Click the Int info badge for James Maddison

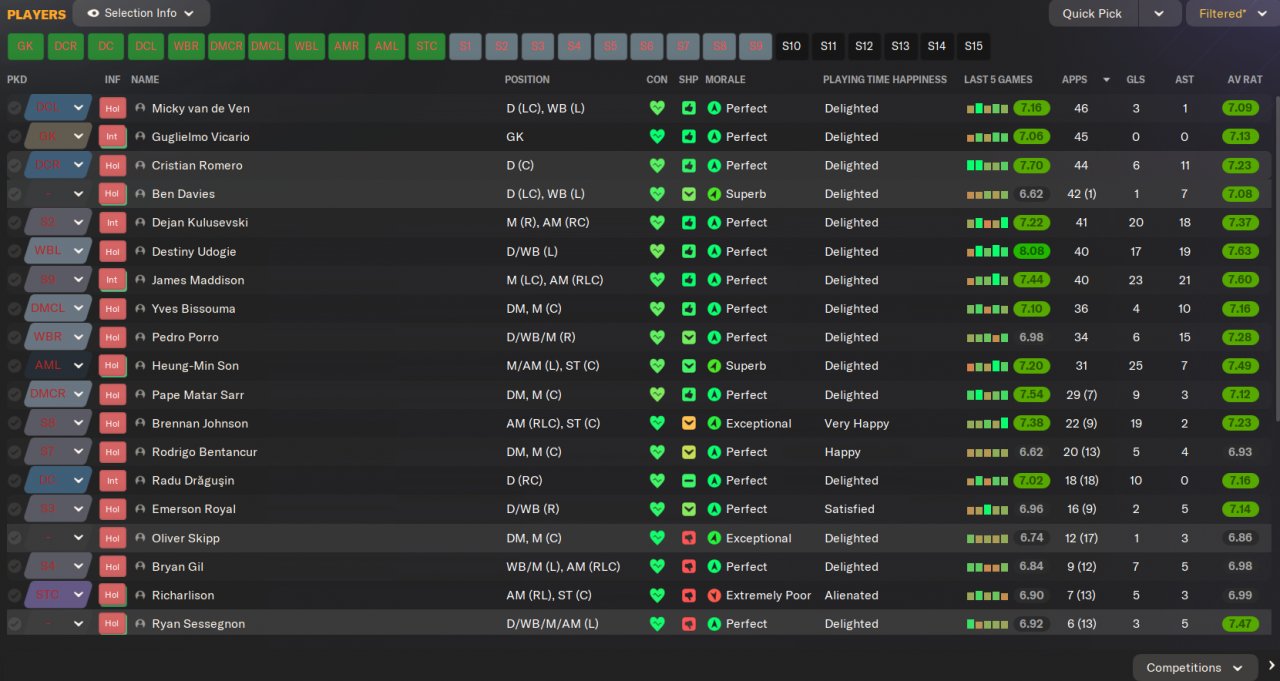pyautogui.click(x=112, y=280)
